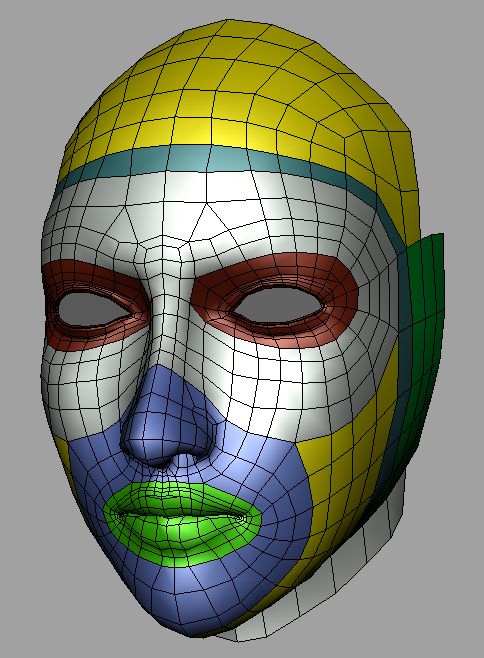This screenshot has height=658, width=484.
Task: Click the right eye socket opening
Action: click(x=278, y=305)
